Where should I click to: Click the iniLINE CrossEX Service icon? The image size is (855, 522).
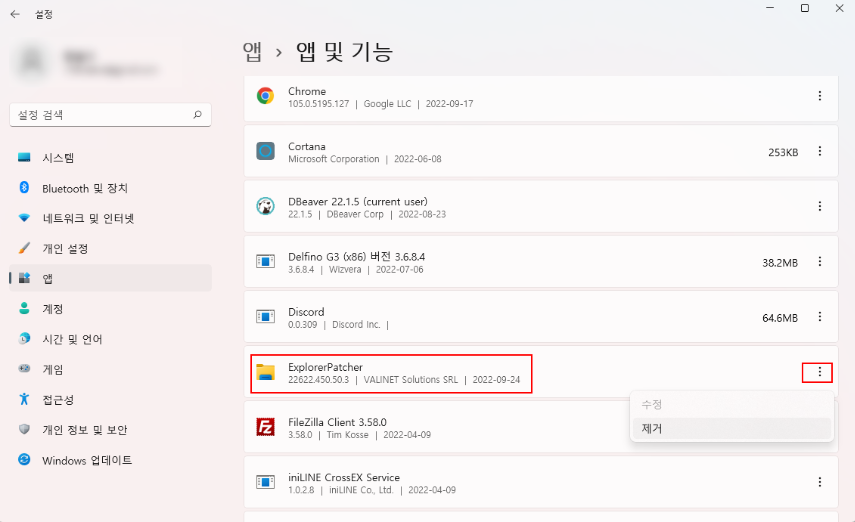coord(266,482)
